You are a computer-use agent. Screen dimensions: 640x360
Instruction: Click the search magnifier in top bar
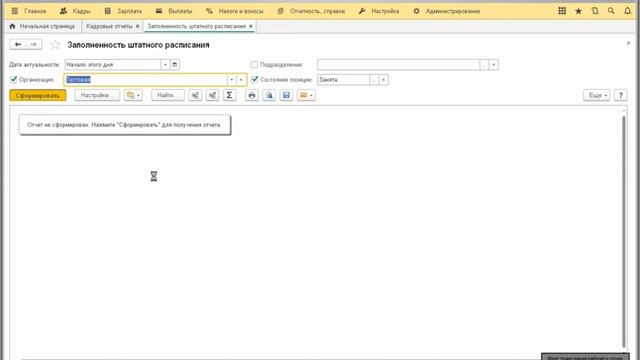pyautogui.click(x=611, y=11)
